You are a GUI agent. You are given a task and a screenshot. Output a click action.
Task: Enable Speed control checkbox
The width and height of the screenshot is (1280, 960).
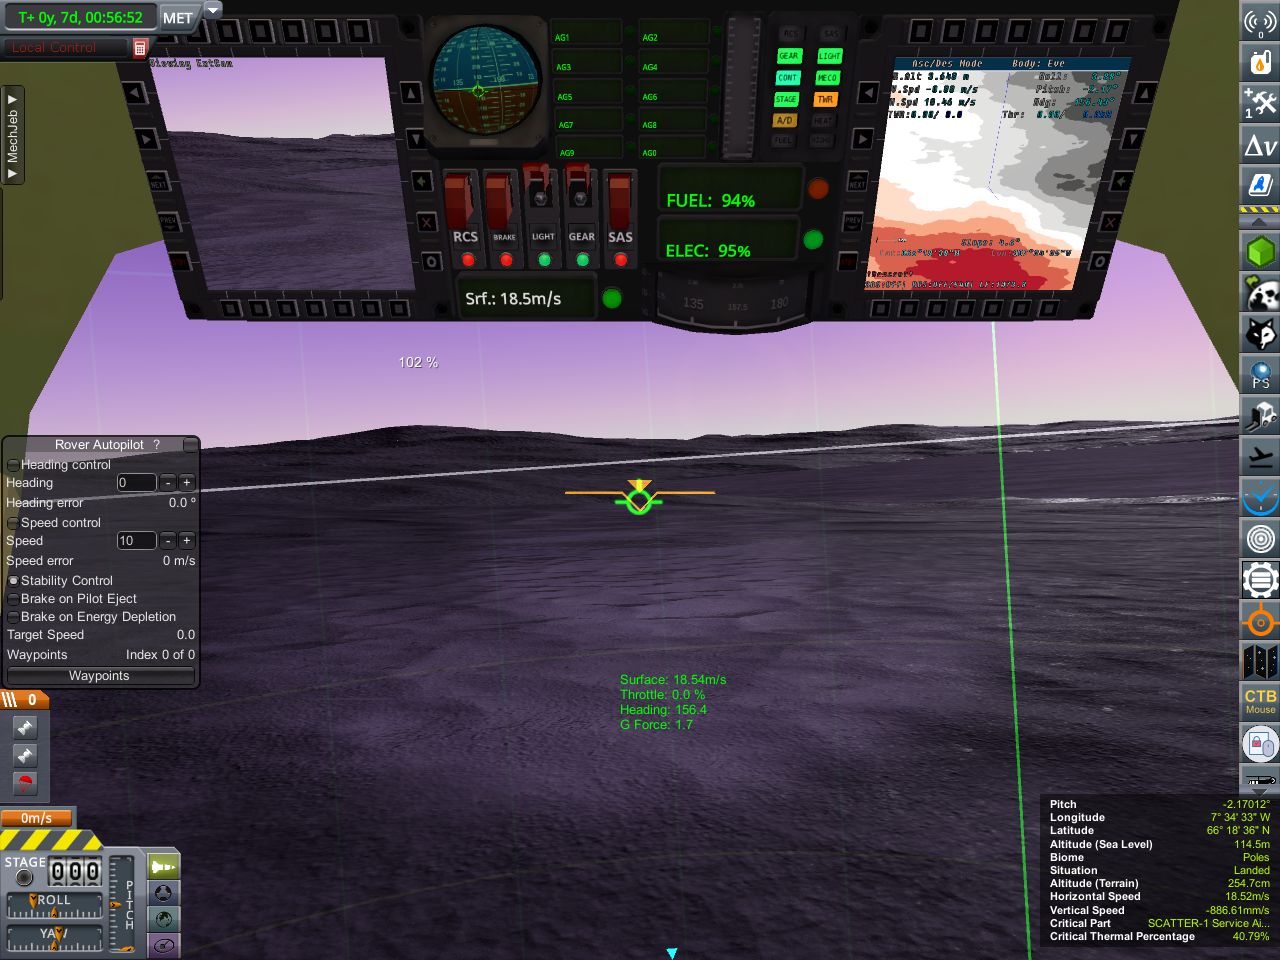coord(13,523)
